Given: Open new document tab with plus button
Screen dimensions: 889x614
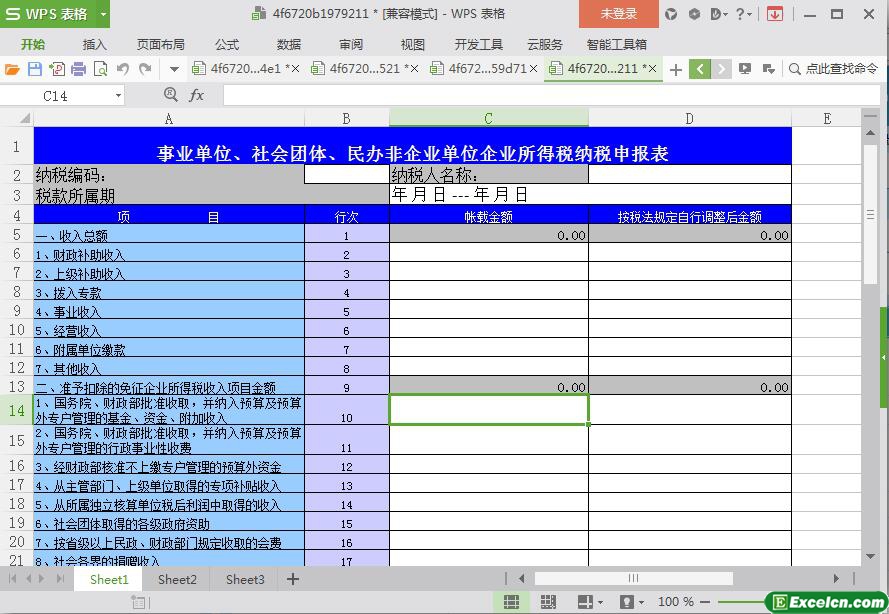Looking at the screenshot, I should pyautogui.click(x=676, y=69).
